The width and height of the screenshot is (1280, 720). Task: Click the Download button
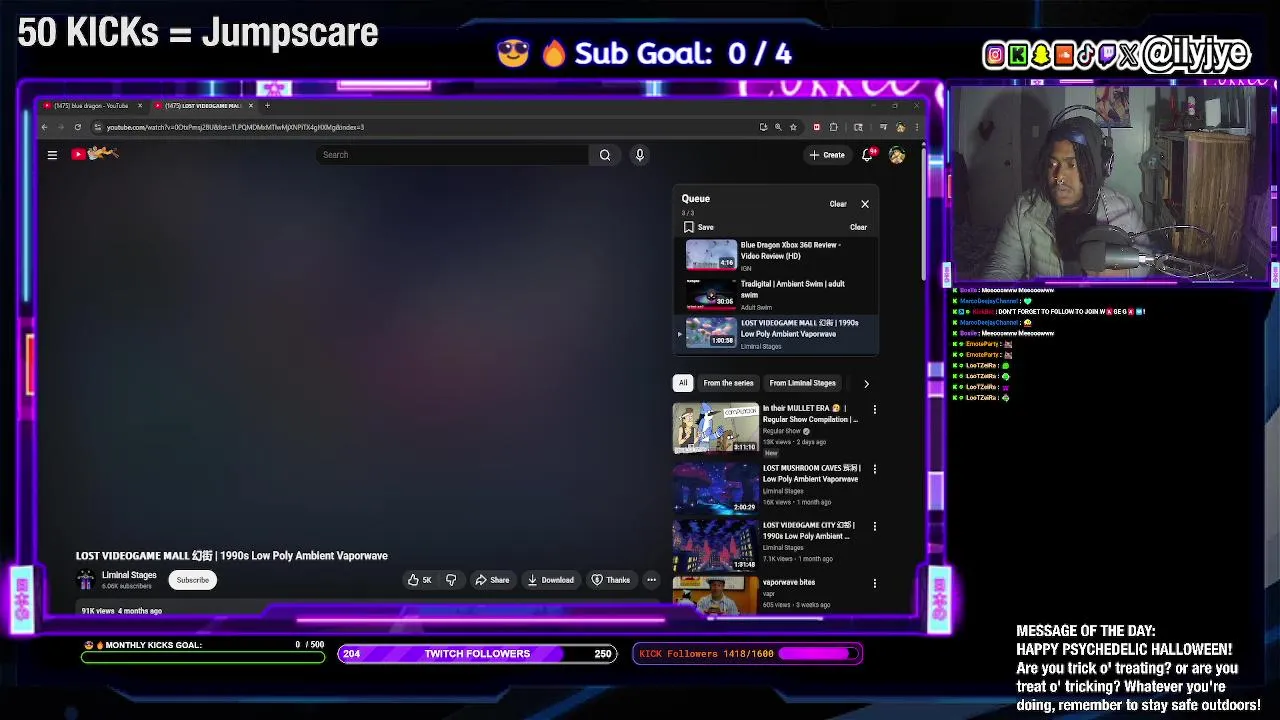pos(551,580)
